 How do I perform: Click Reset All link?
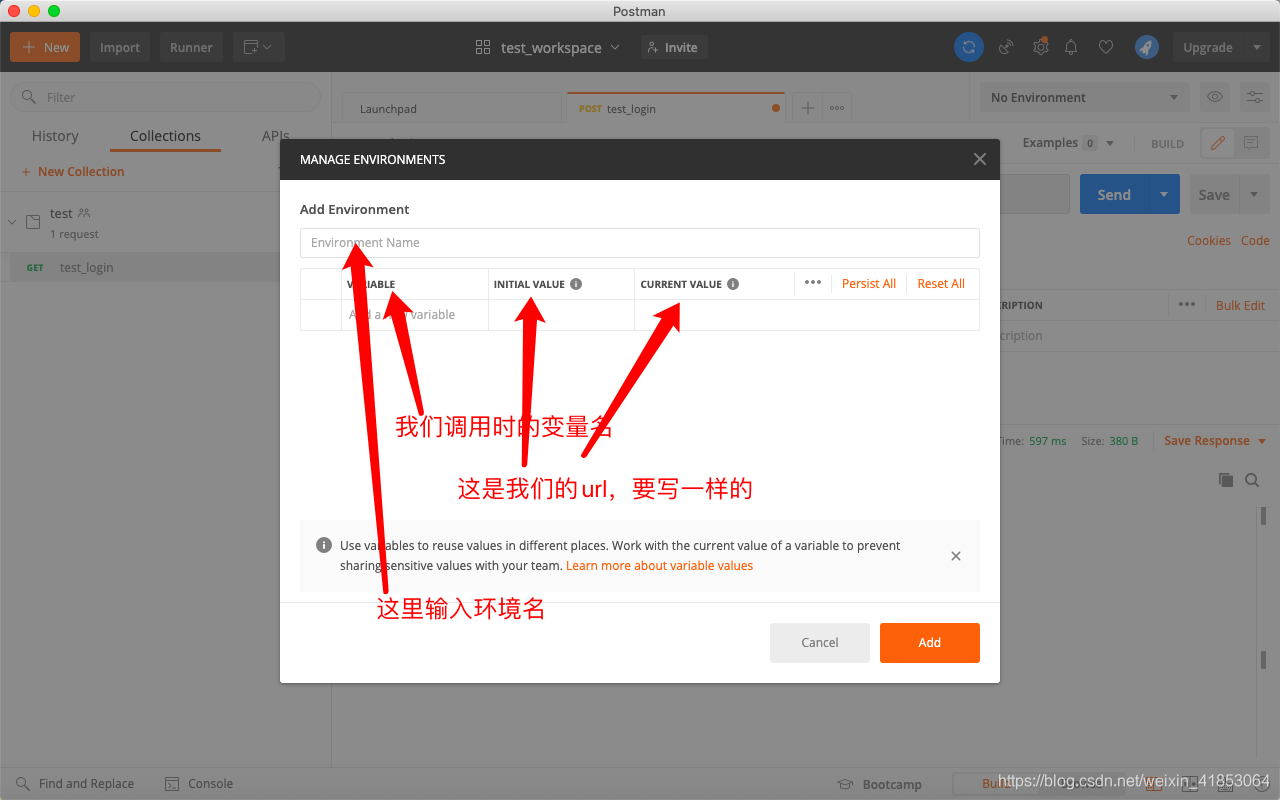[x=941, y=284]
